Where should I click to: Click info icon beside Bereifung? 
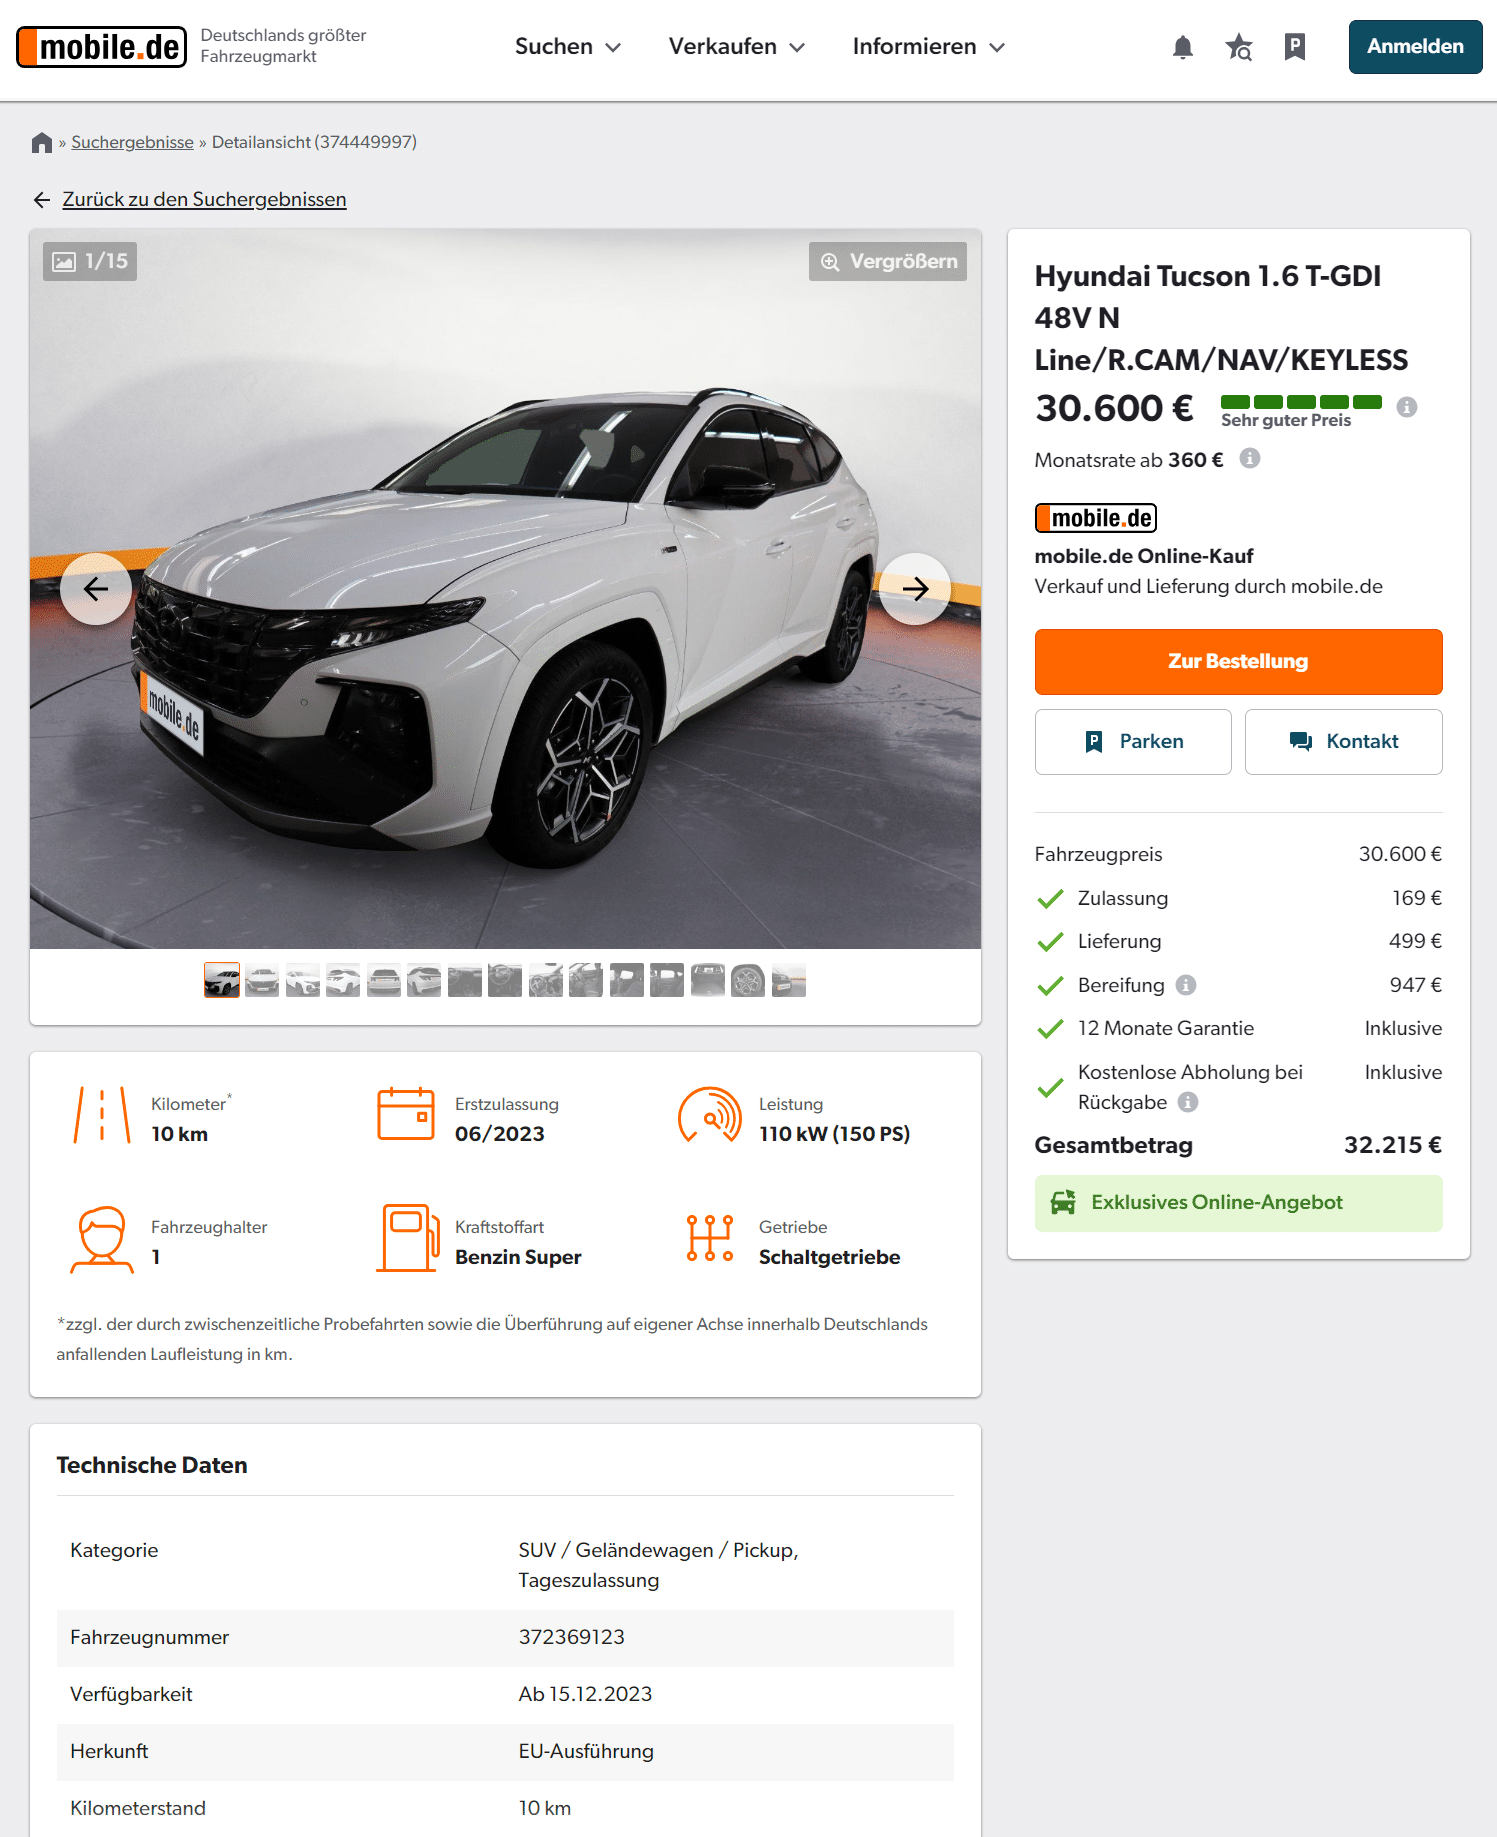click(x=1186, y=985)
